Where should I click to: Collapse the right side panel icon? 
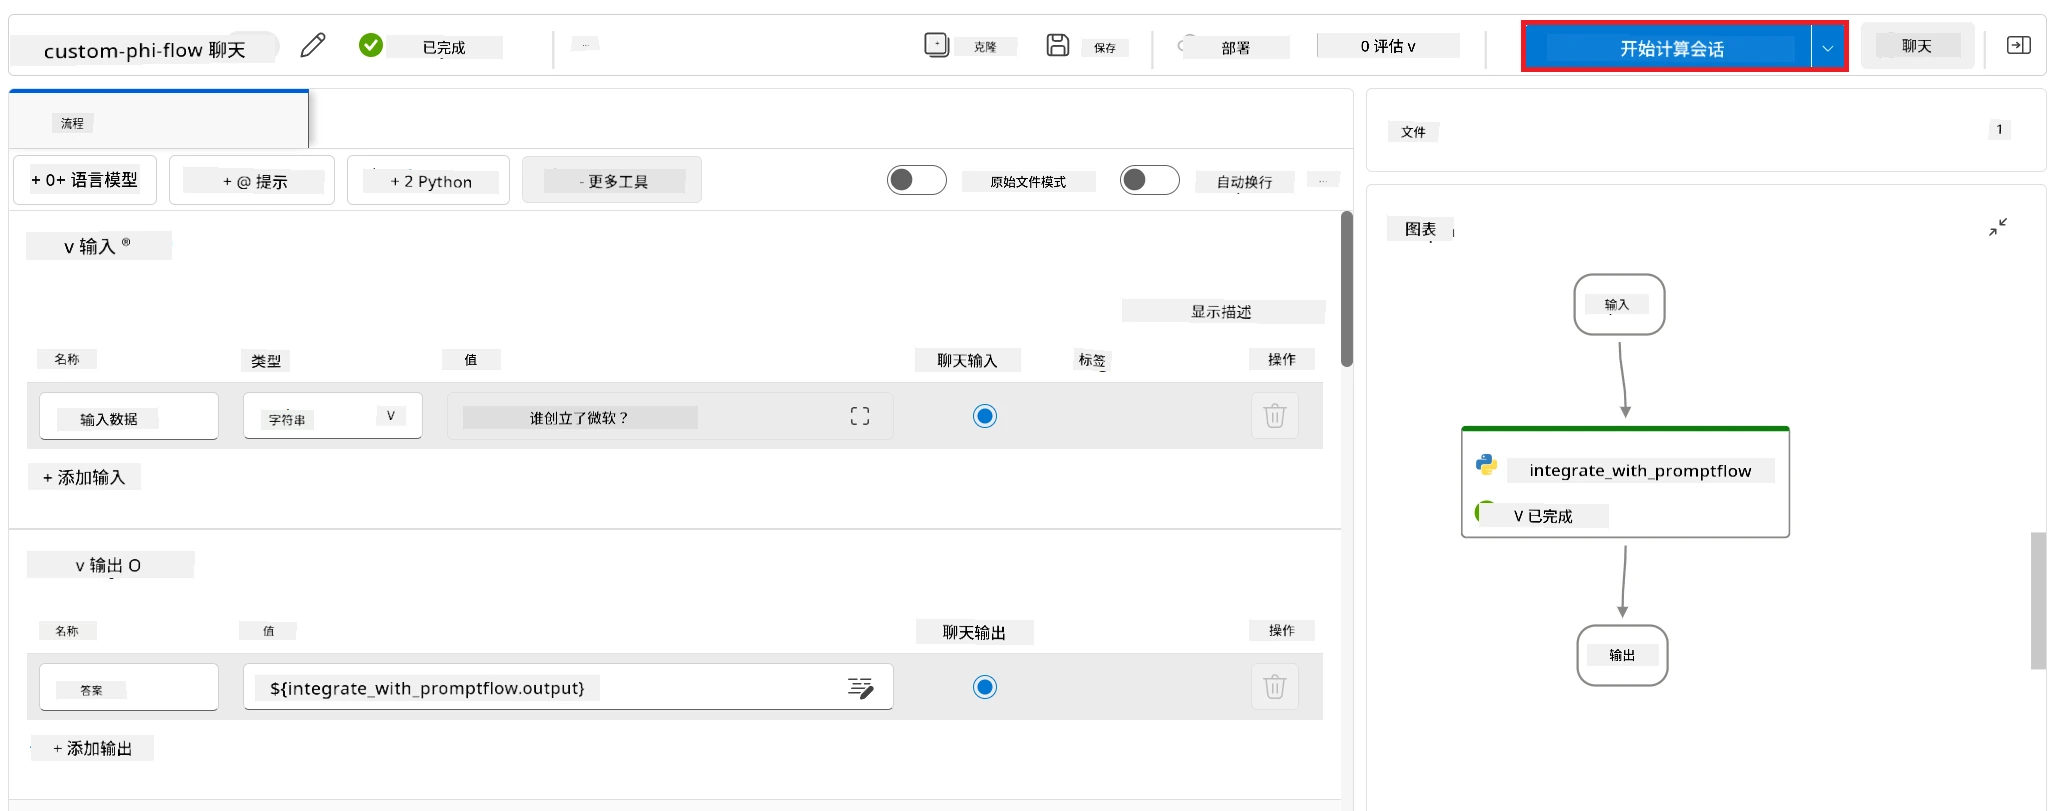2018,45
